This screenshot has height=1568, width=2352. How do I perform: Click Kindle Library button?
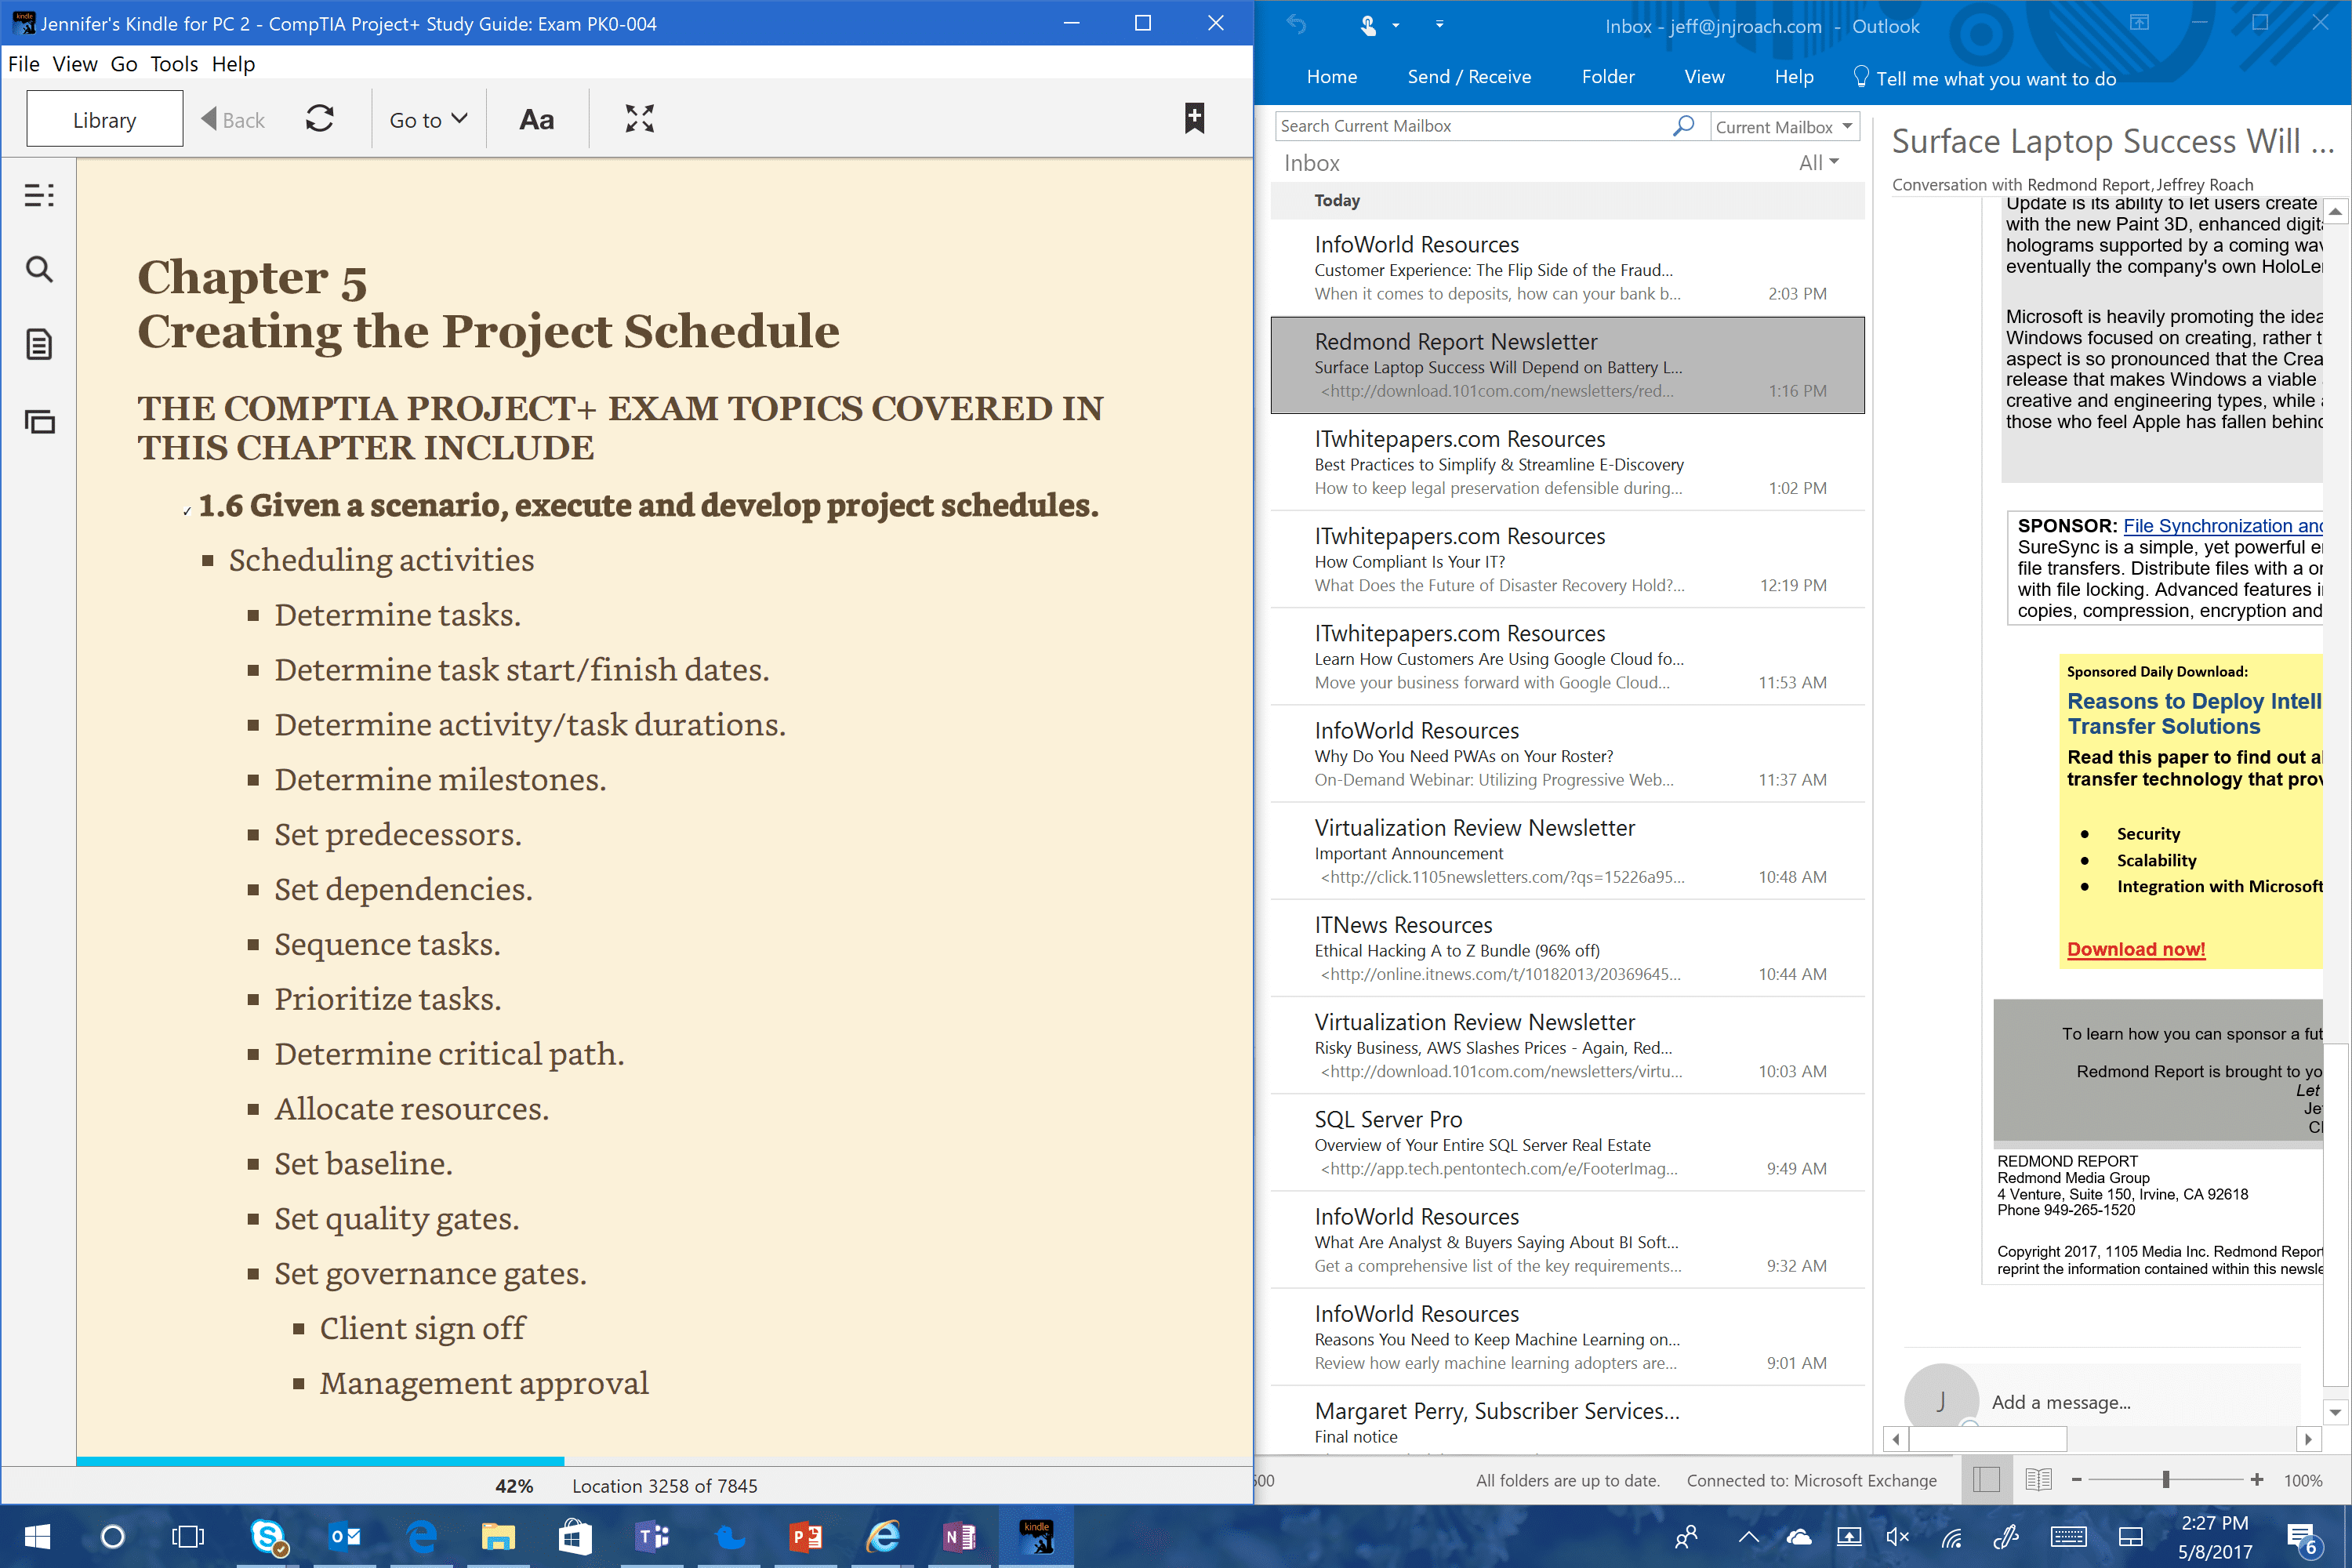click(105, 119)
